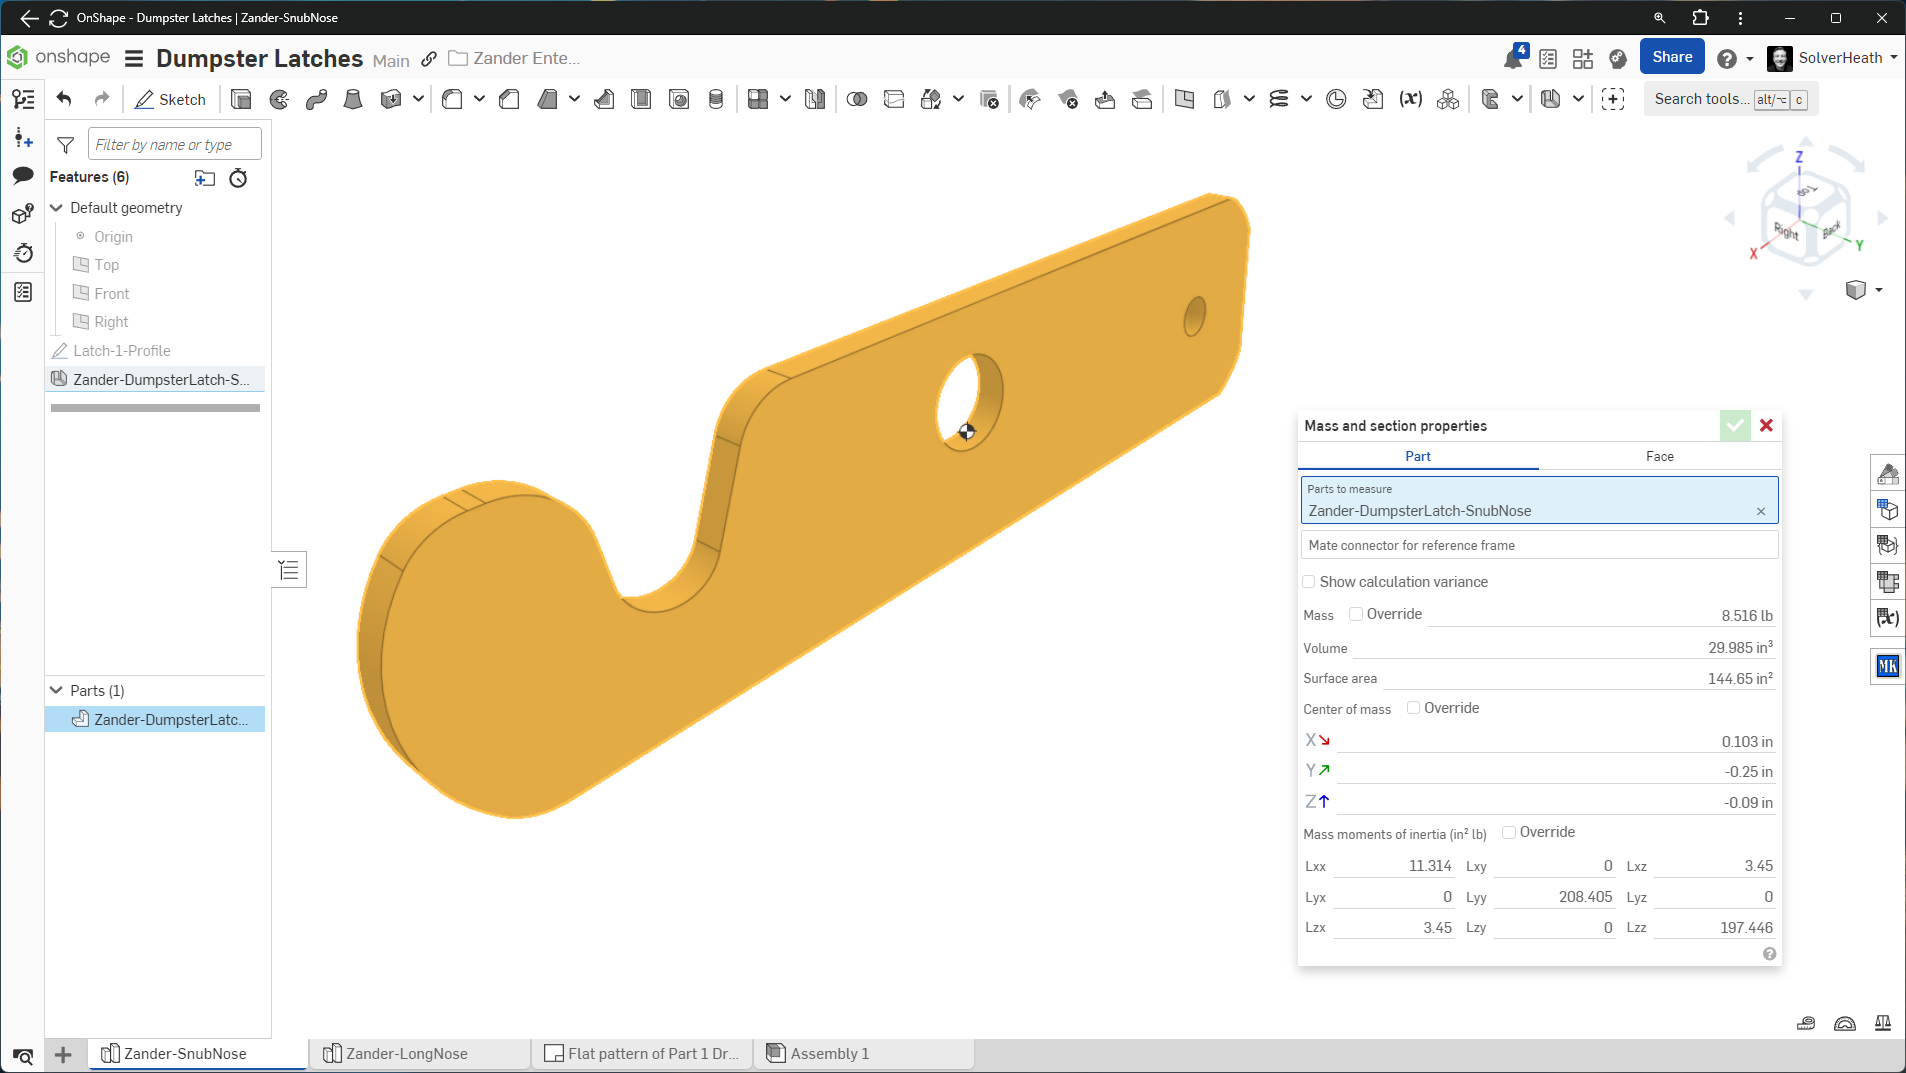The width and height of the screenshot is (1906, 1073).
Task: Click the Undo arrow
Action: (64, 98)
